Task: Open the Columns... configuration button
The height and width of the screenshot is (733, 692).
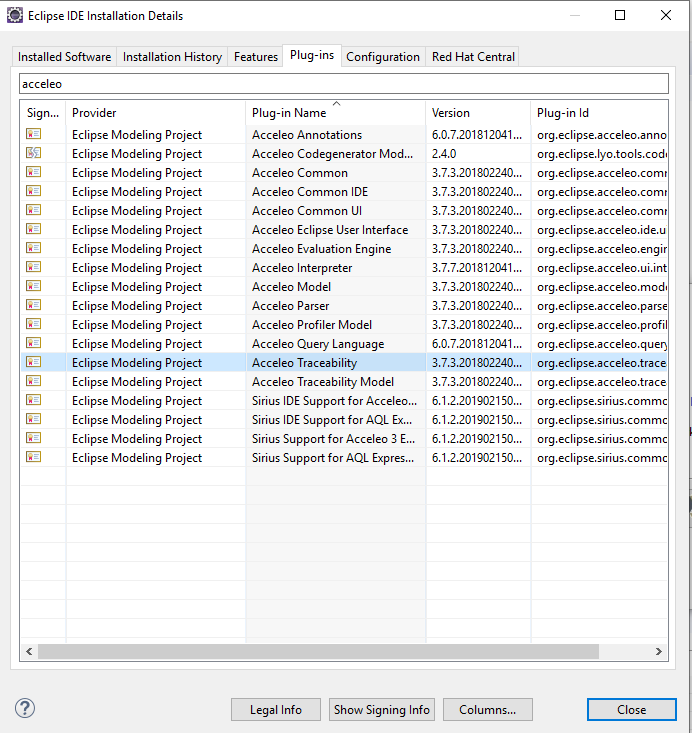Action: coord(487,710)
